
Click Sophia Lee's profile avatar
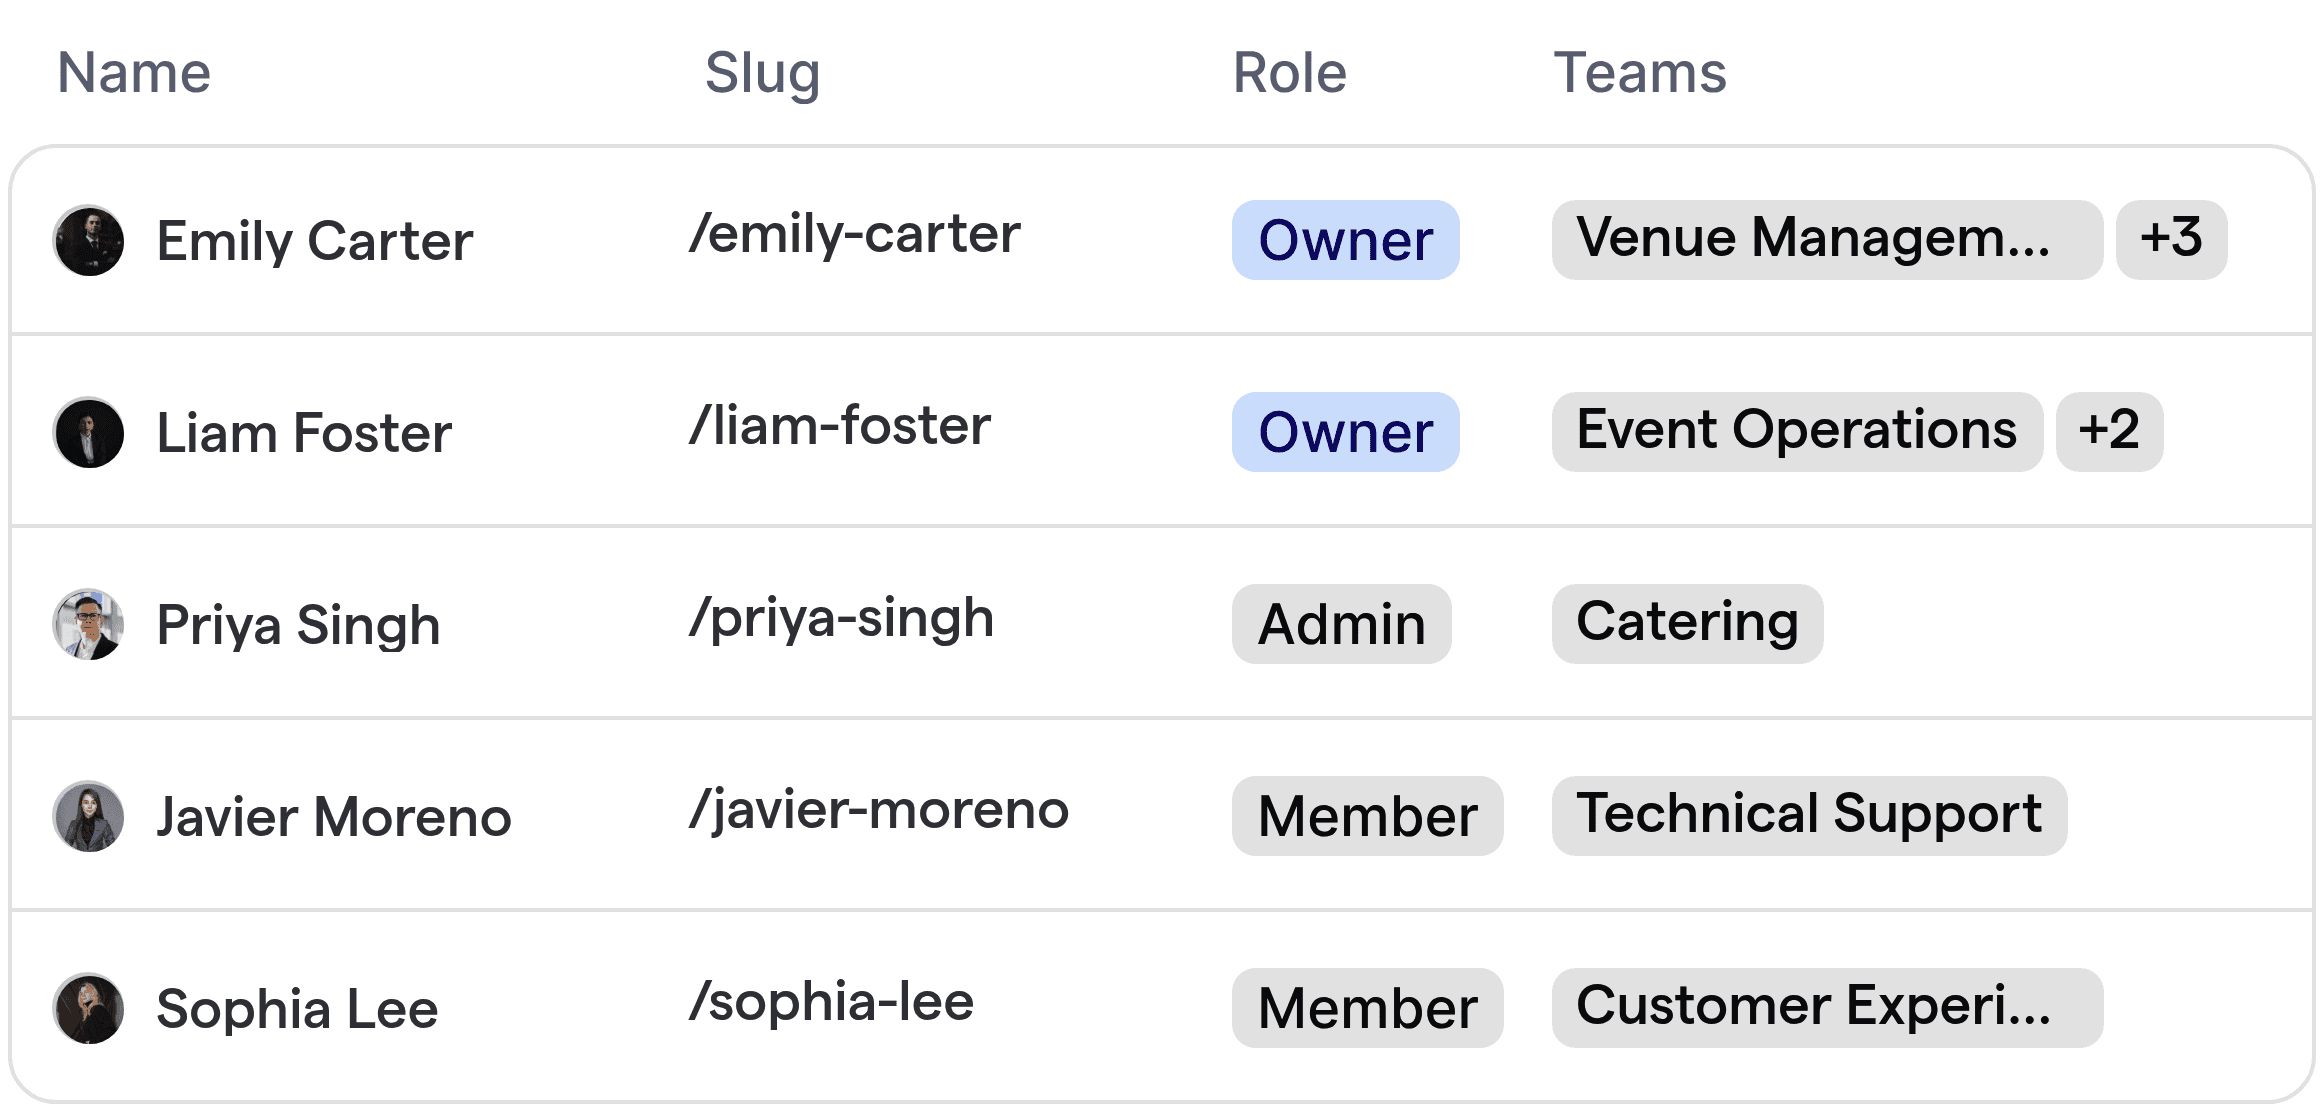[89, 1008]
